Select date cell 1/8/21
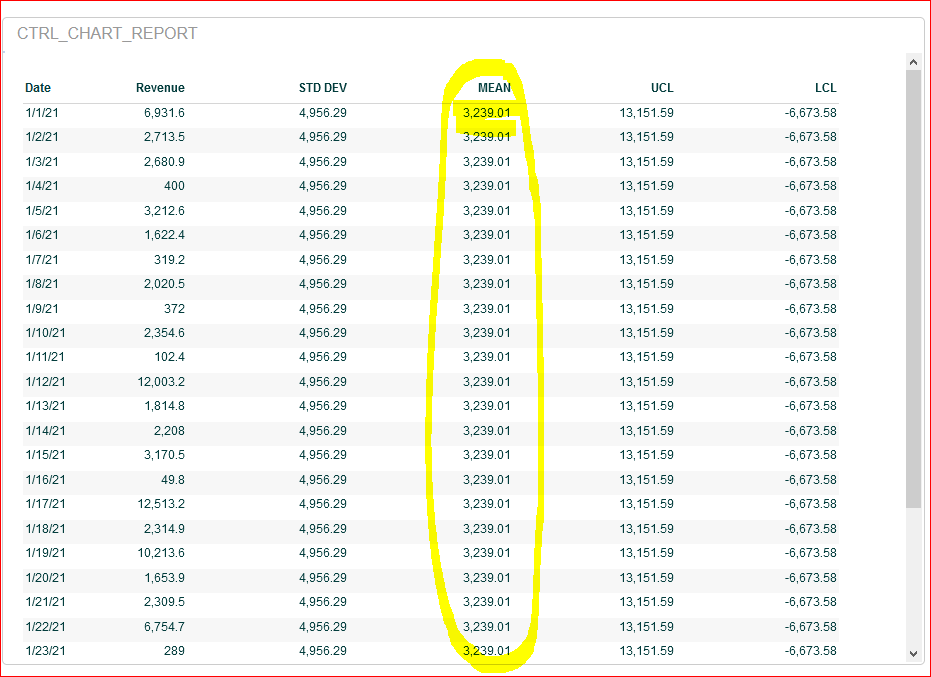Screen dimensions: 931x677 pyautogui.click(x=42, y=284)
